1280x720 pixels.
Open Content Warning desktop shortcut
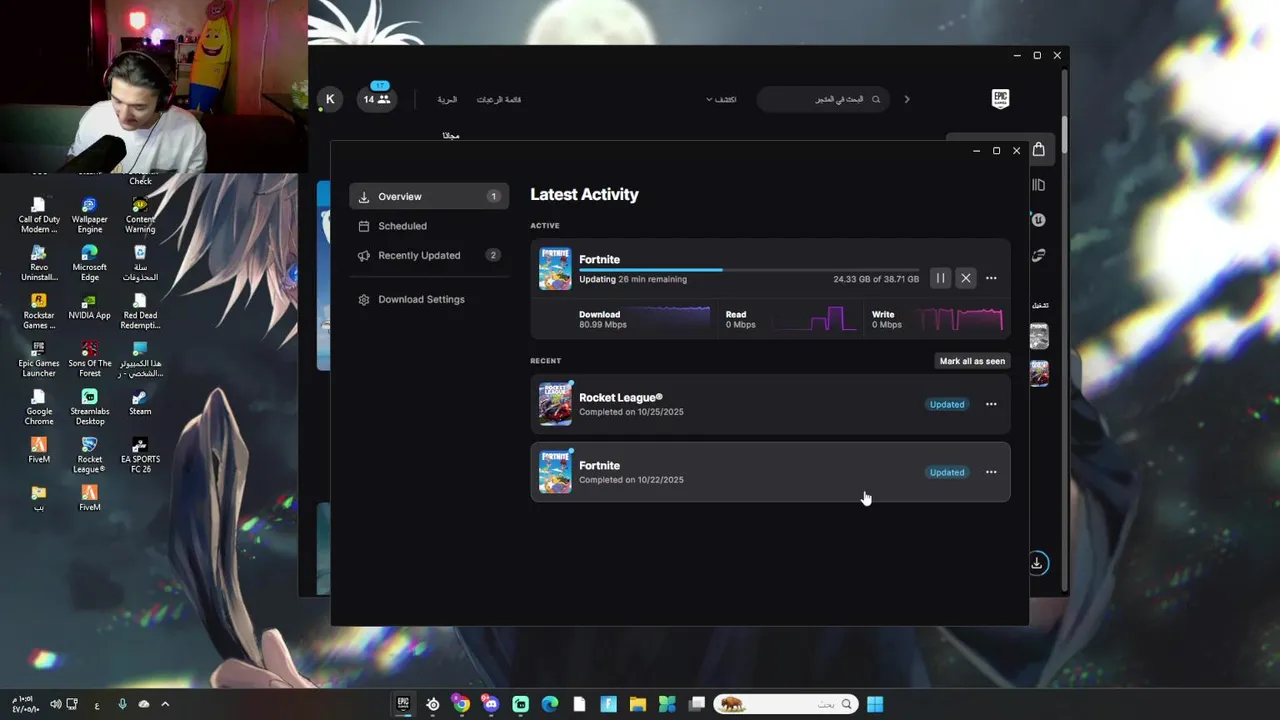140,215
